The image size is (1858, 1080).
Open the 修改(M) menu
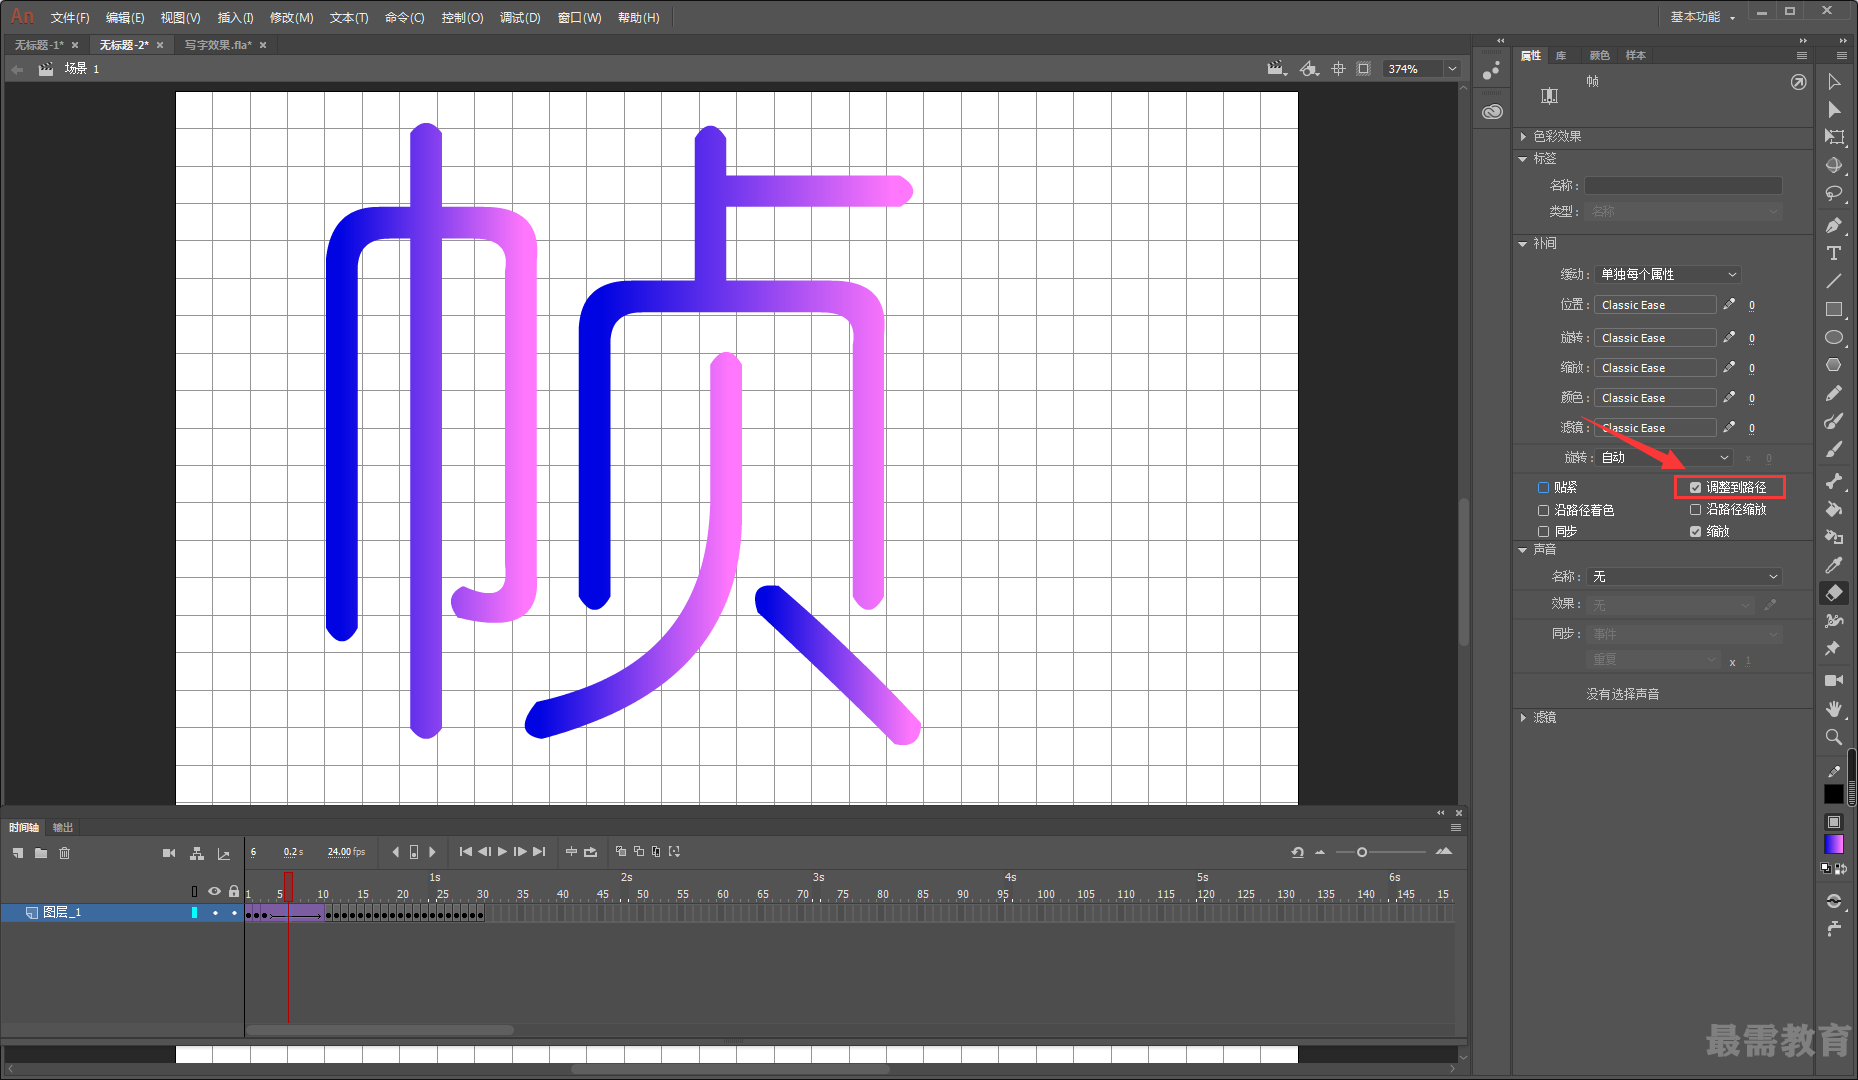pos(291,18)
